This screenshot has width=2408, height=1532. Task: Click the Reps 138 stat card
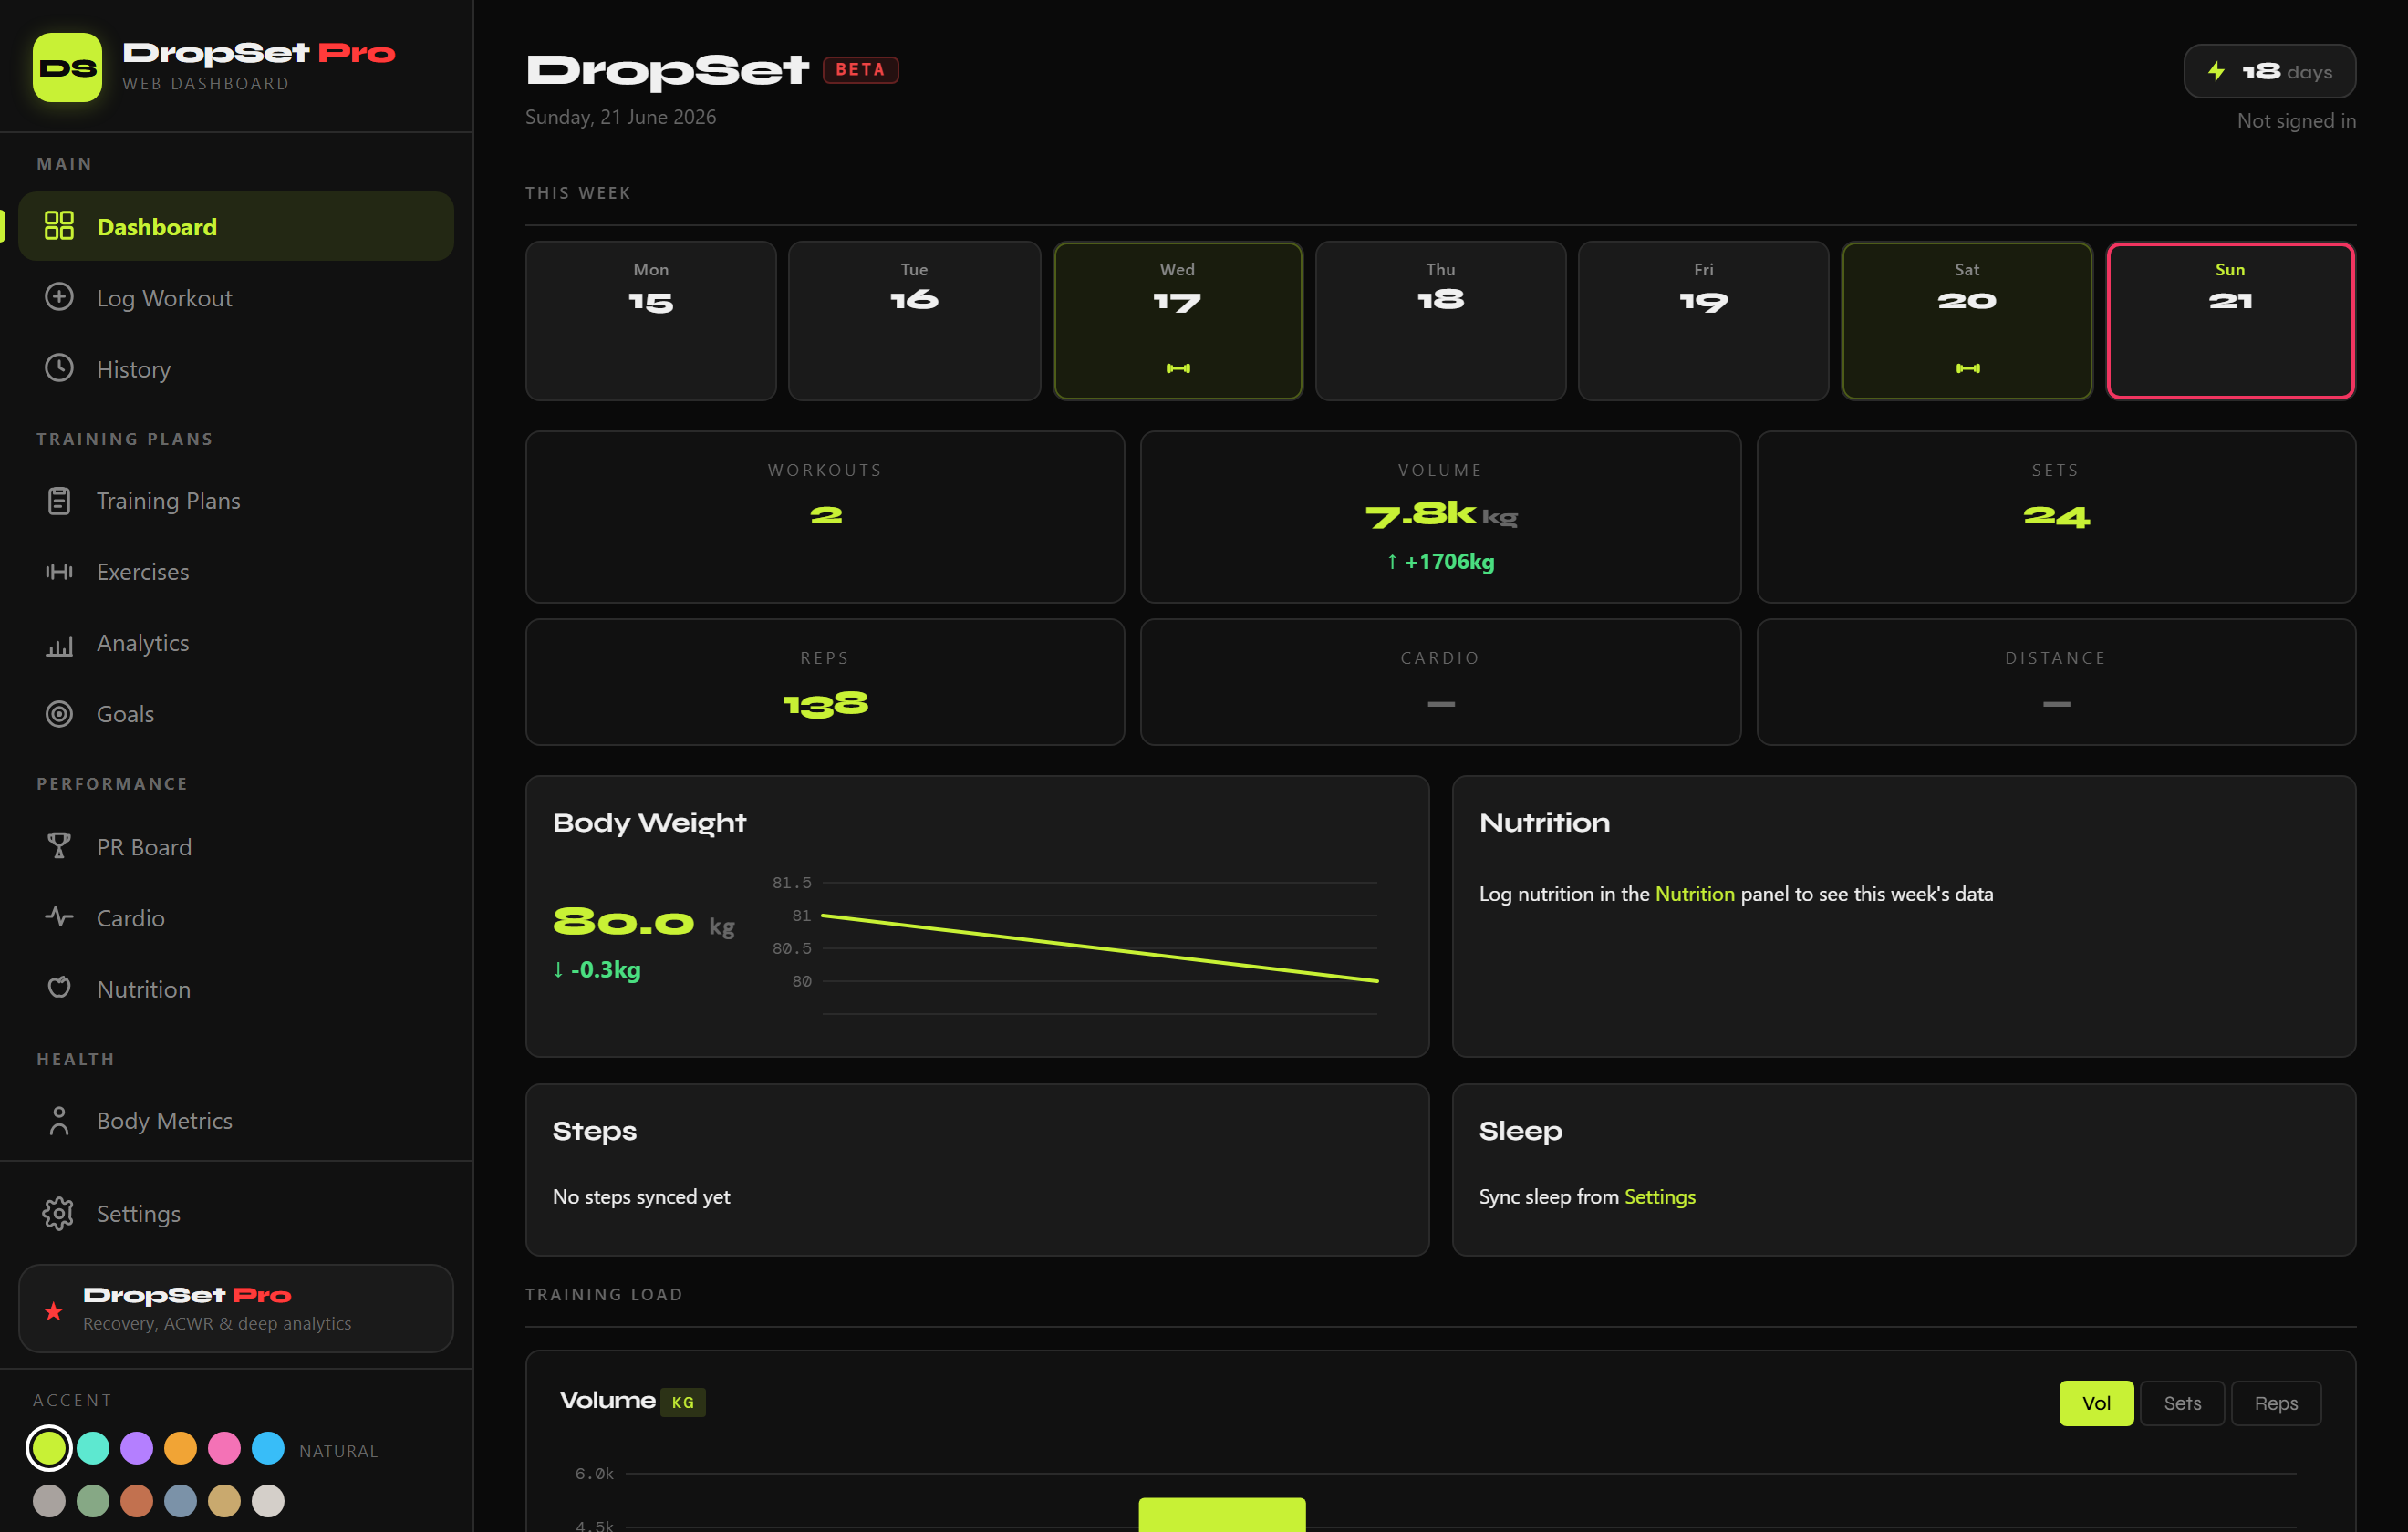tap(825, 682)
